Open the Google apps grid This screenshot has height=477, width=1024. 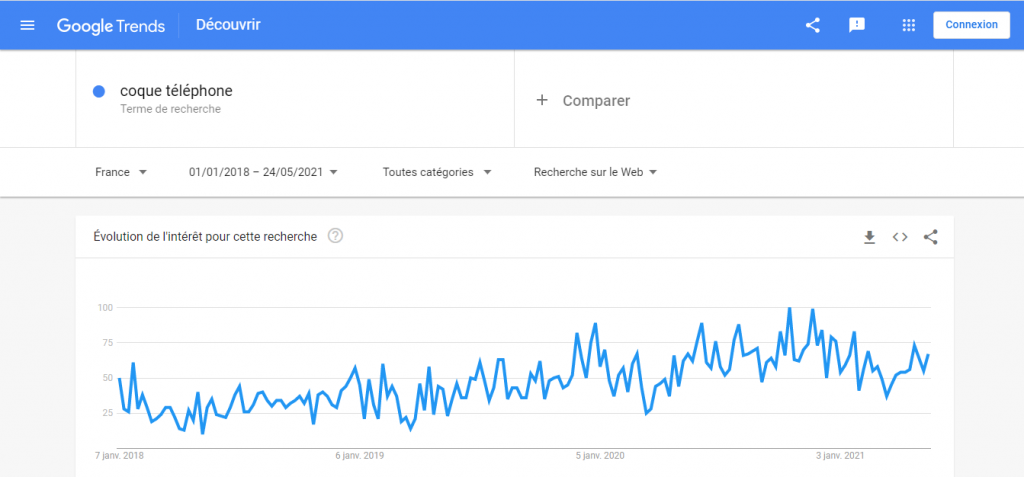(908, 25)
